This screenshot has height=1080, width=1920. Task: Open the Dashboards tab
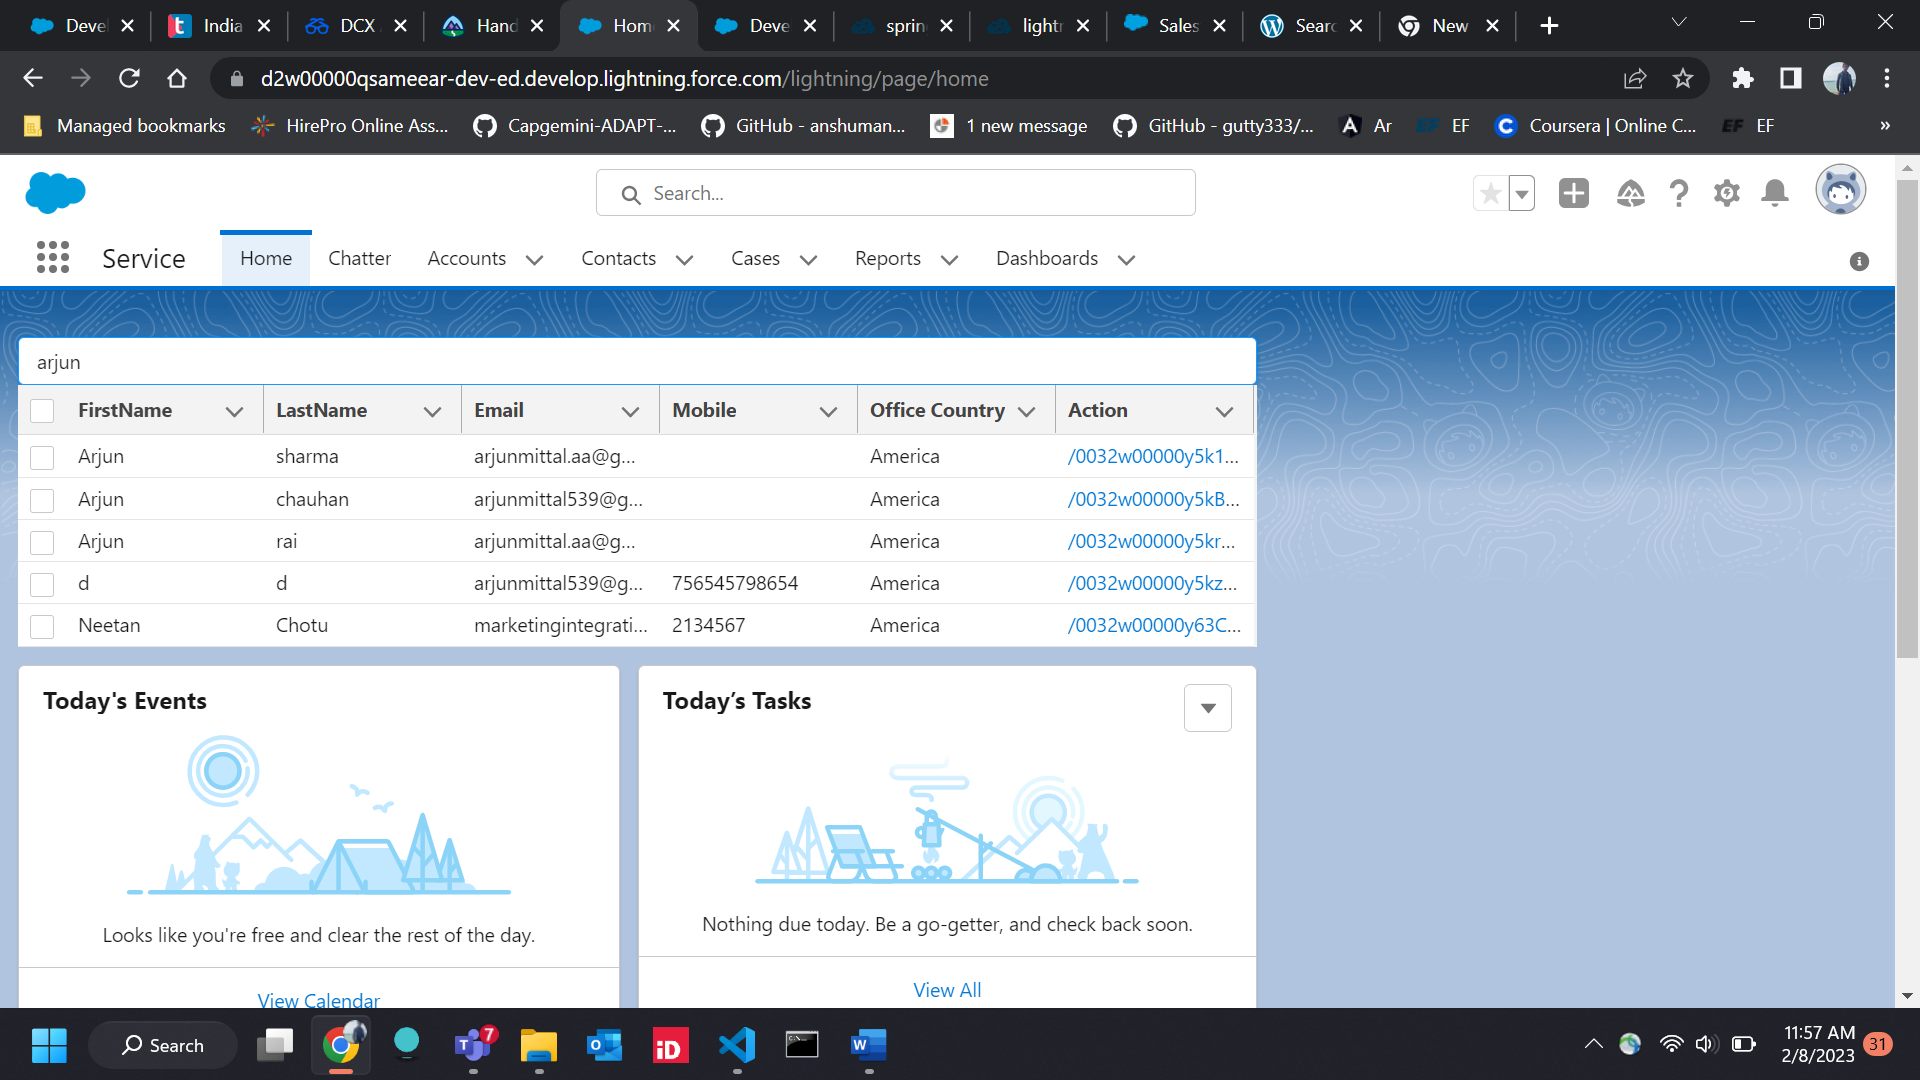click(1046, 258)
